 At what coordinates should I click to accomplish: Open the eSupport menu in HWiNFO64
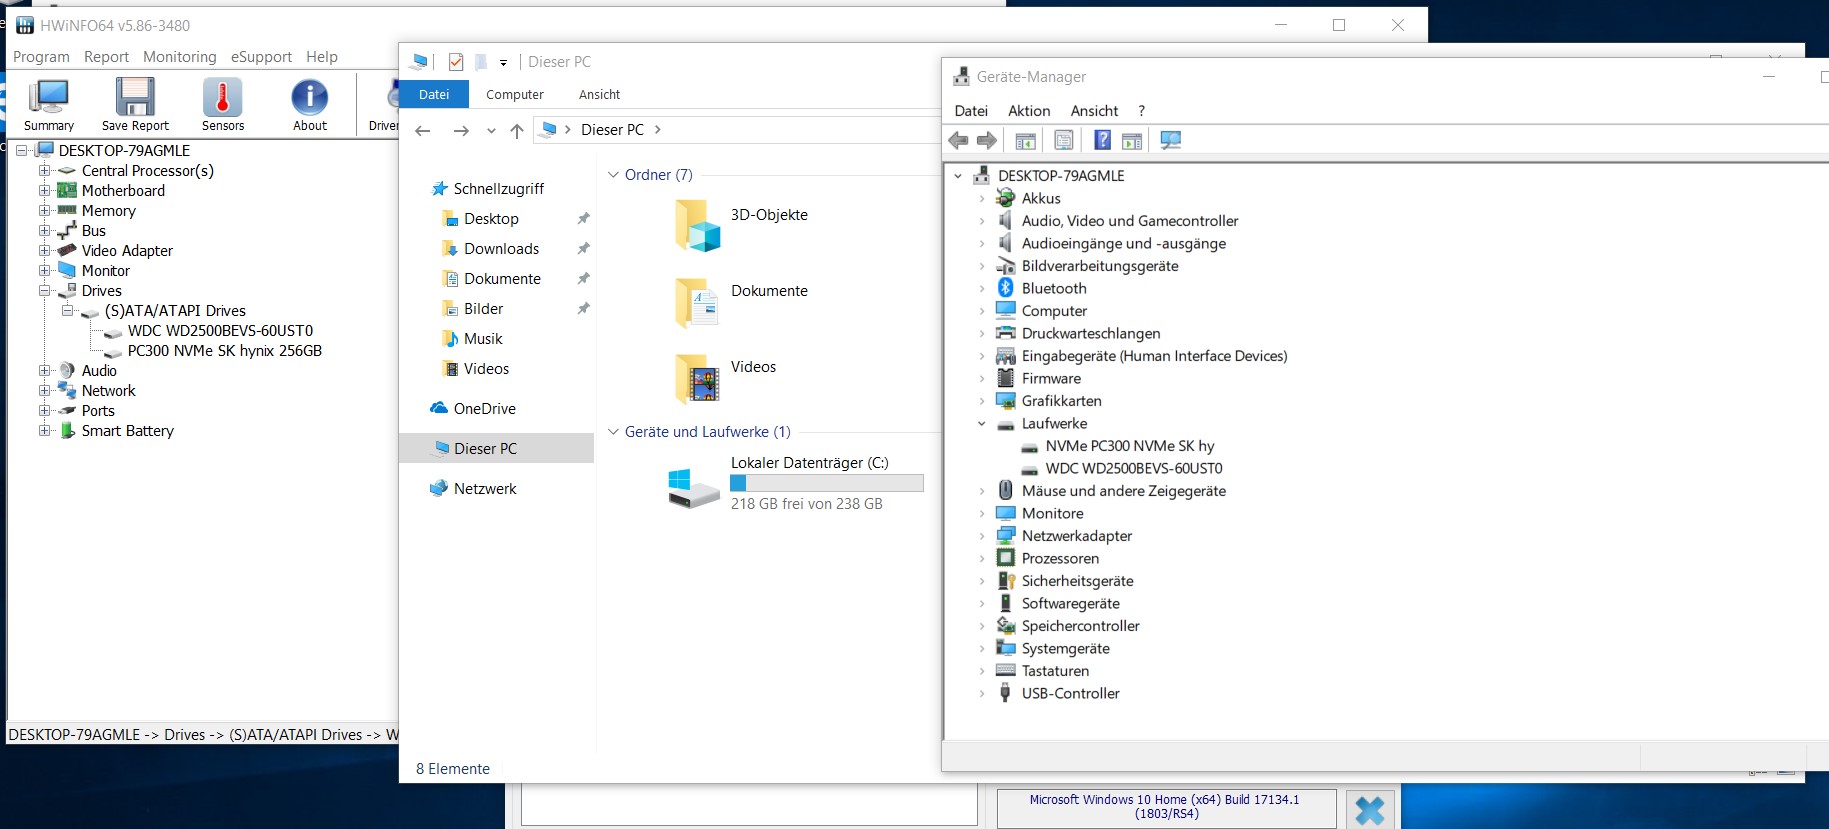261,57
